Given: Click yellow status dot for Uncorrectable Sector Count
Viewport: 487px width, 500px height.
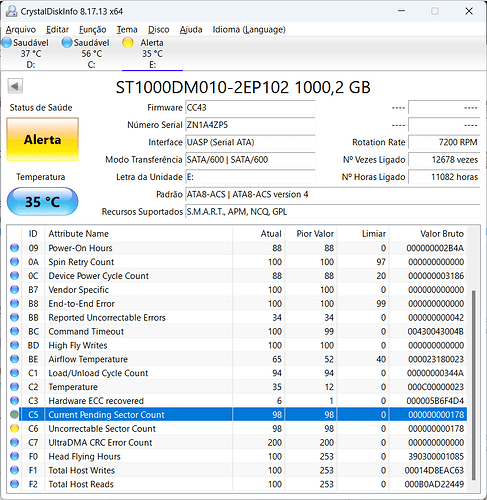Looking at the screenshot, I should tap(14, 428).
